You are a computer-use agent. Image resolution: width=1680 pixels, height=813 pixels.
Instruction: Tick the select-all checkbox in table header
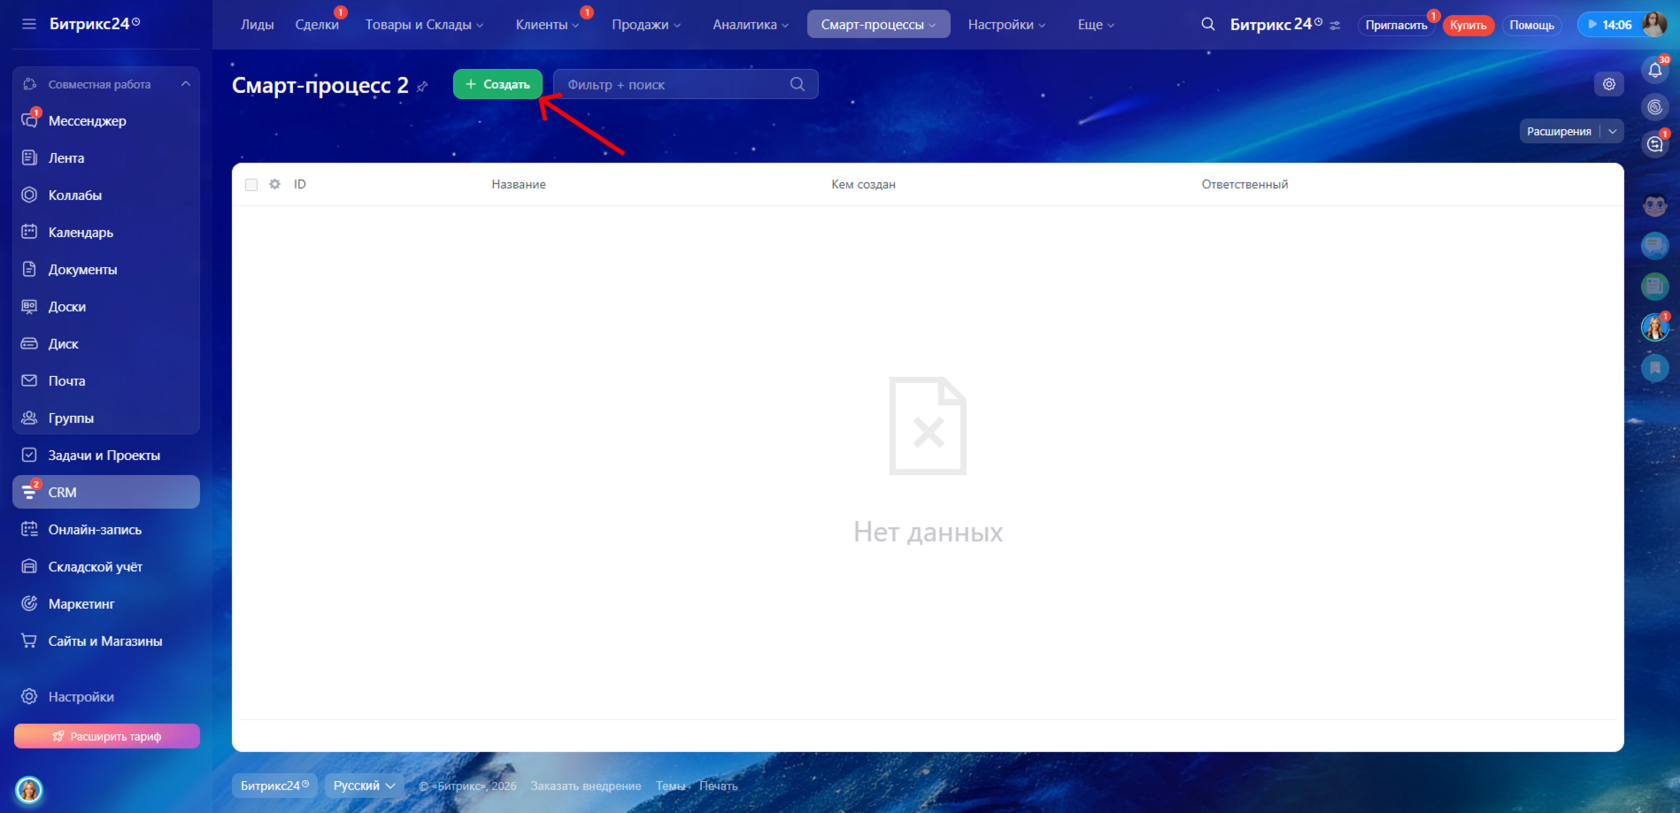[x=251, y=185]
